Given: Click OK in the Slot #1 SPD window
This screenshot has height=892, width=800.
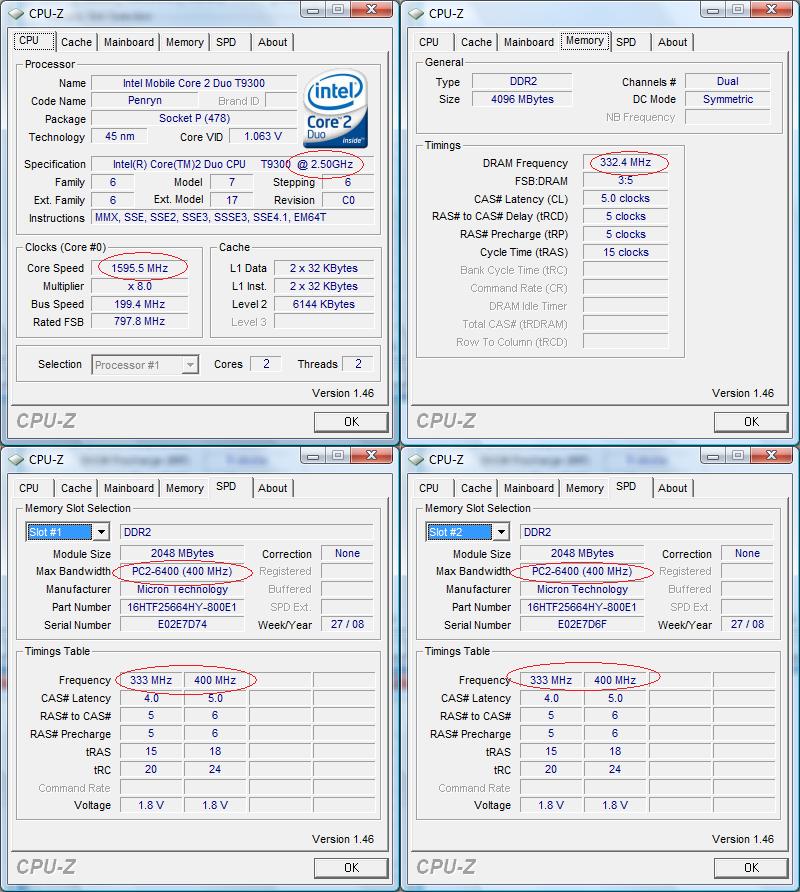Looking at the screenshot, I should coord(351,868).
